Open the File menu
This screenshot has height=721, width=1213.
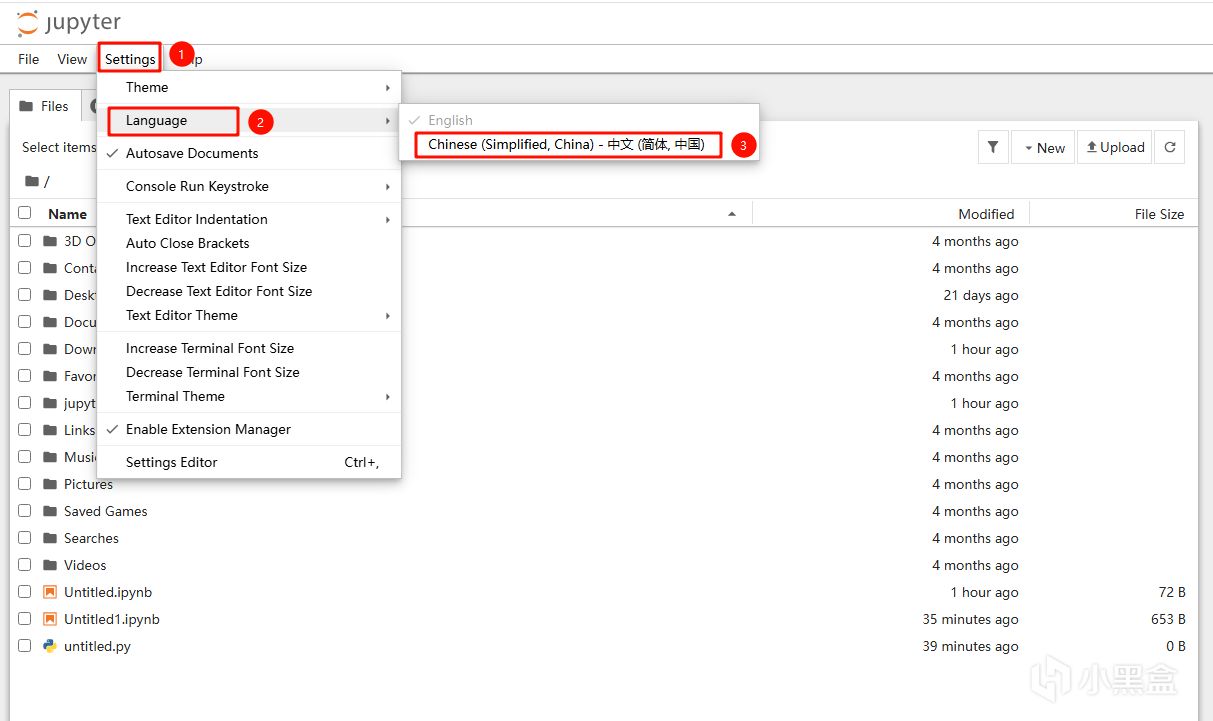(29, 59)
